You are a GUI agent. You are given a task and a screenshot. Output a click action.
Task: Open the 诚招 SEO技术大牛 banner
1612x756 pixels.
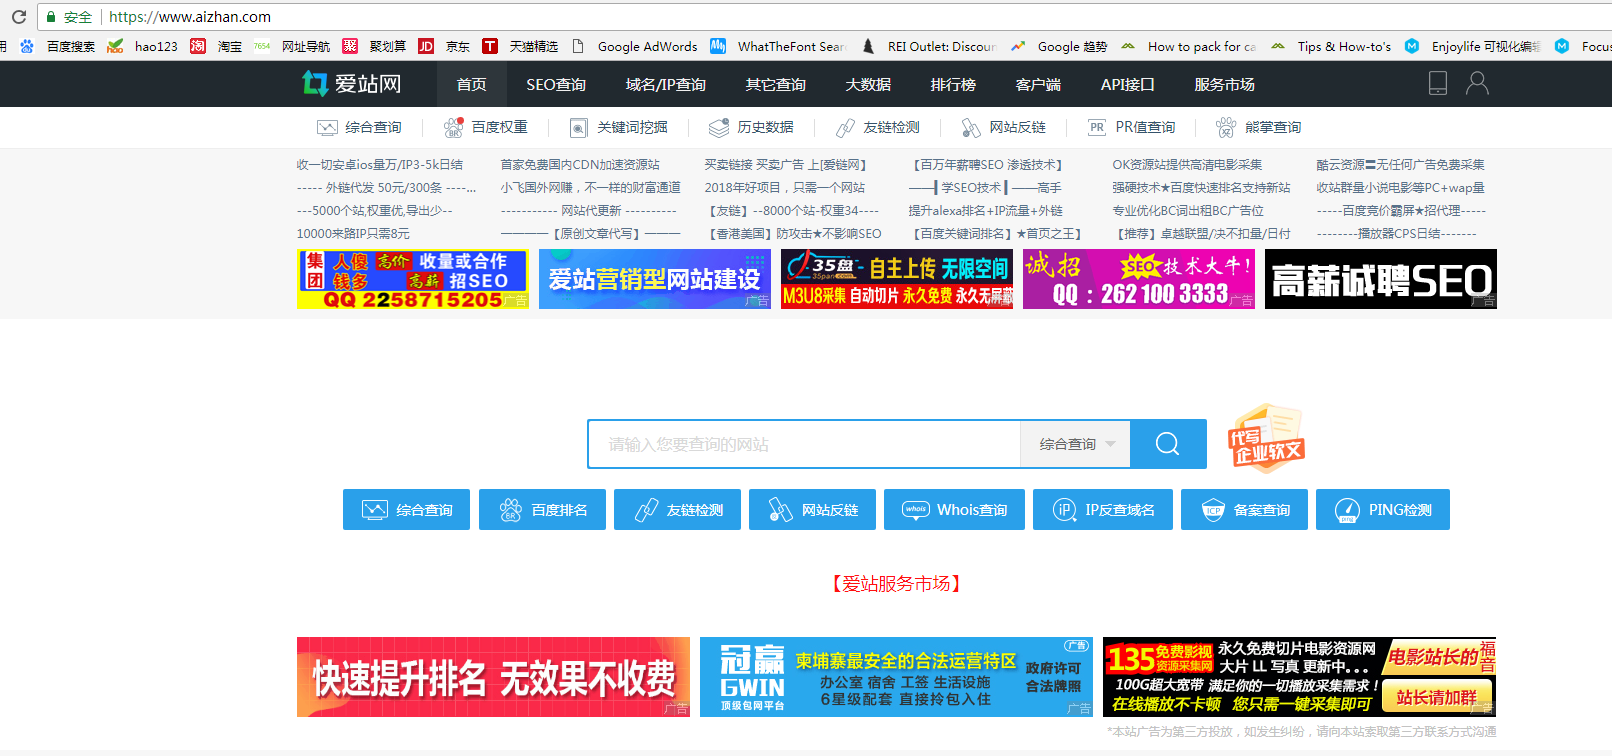(x=1139, y=279)
